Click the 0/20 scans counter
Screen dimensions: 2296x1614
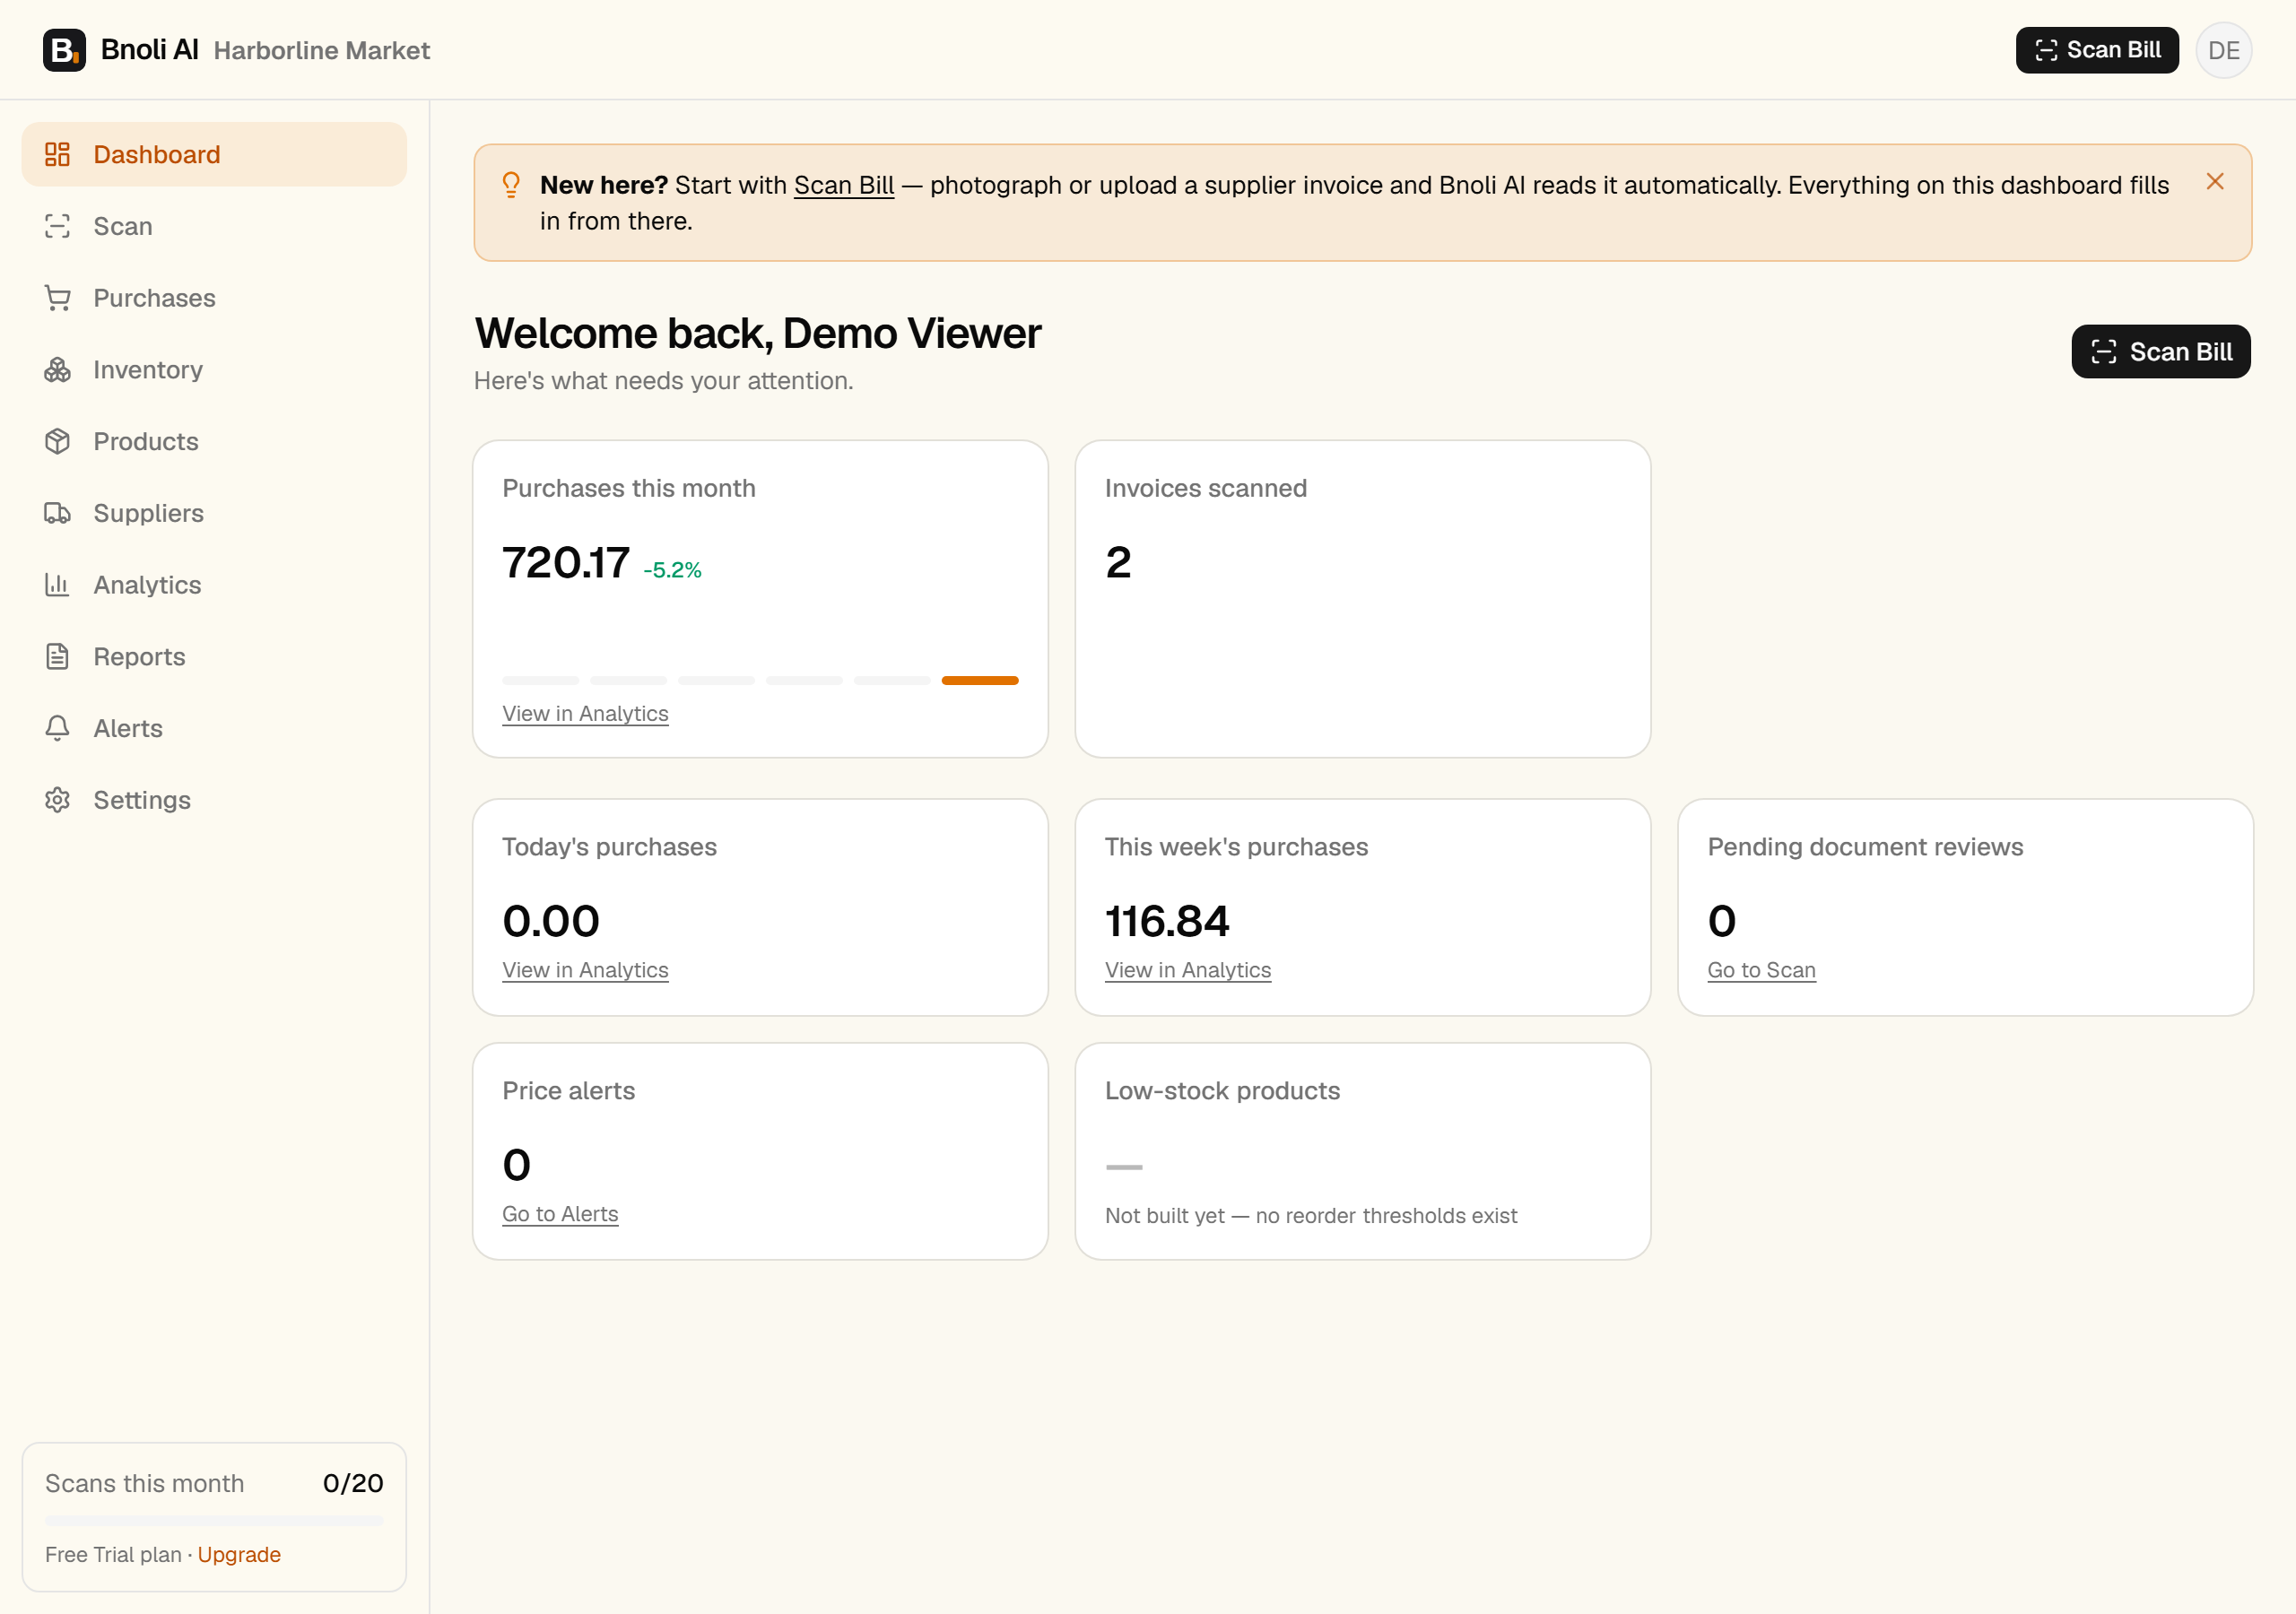[353, 1483]
